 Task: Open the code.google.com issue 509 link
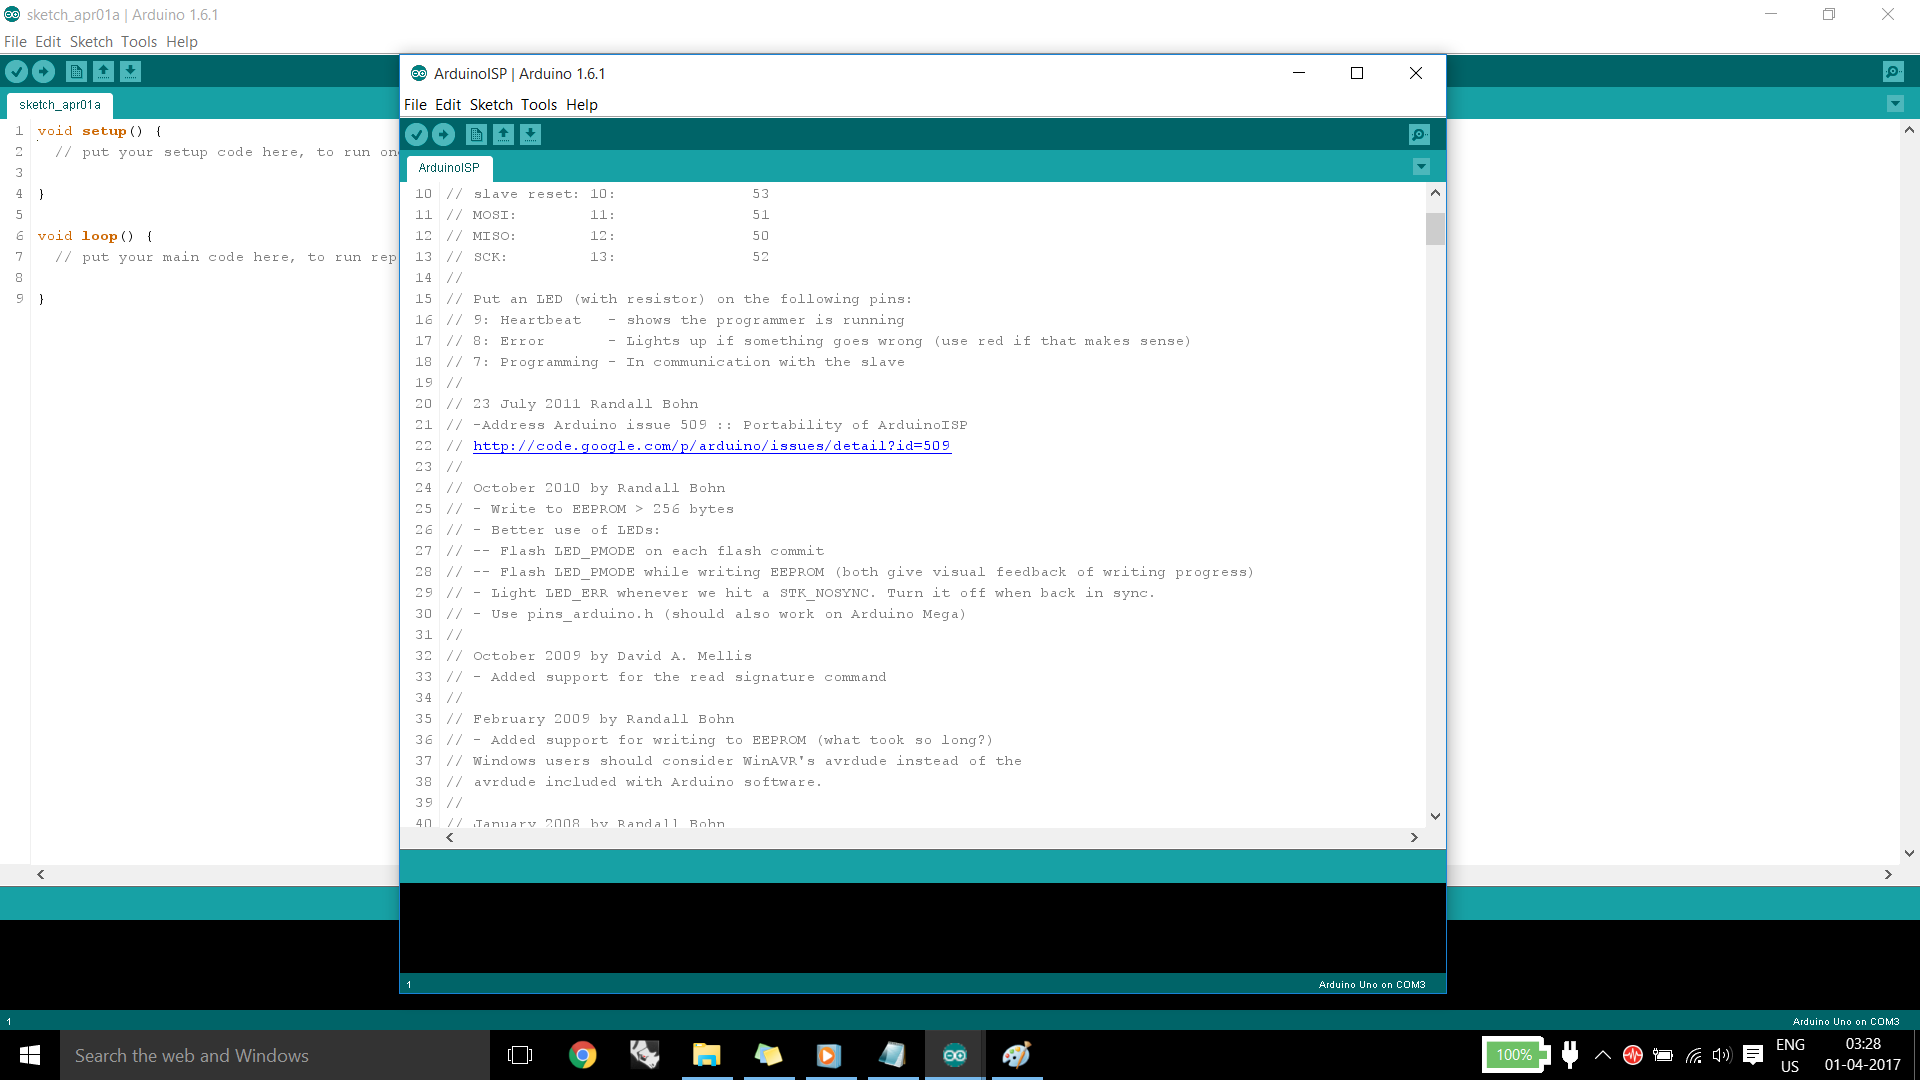[x=712, y=446]
